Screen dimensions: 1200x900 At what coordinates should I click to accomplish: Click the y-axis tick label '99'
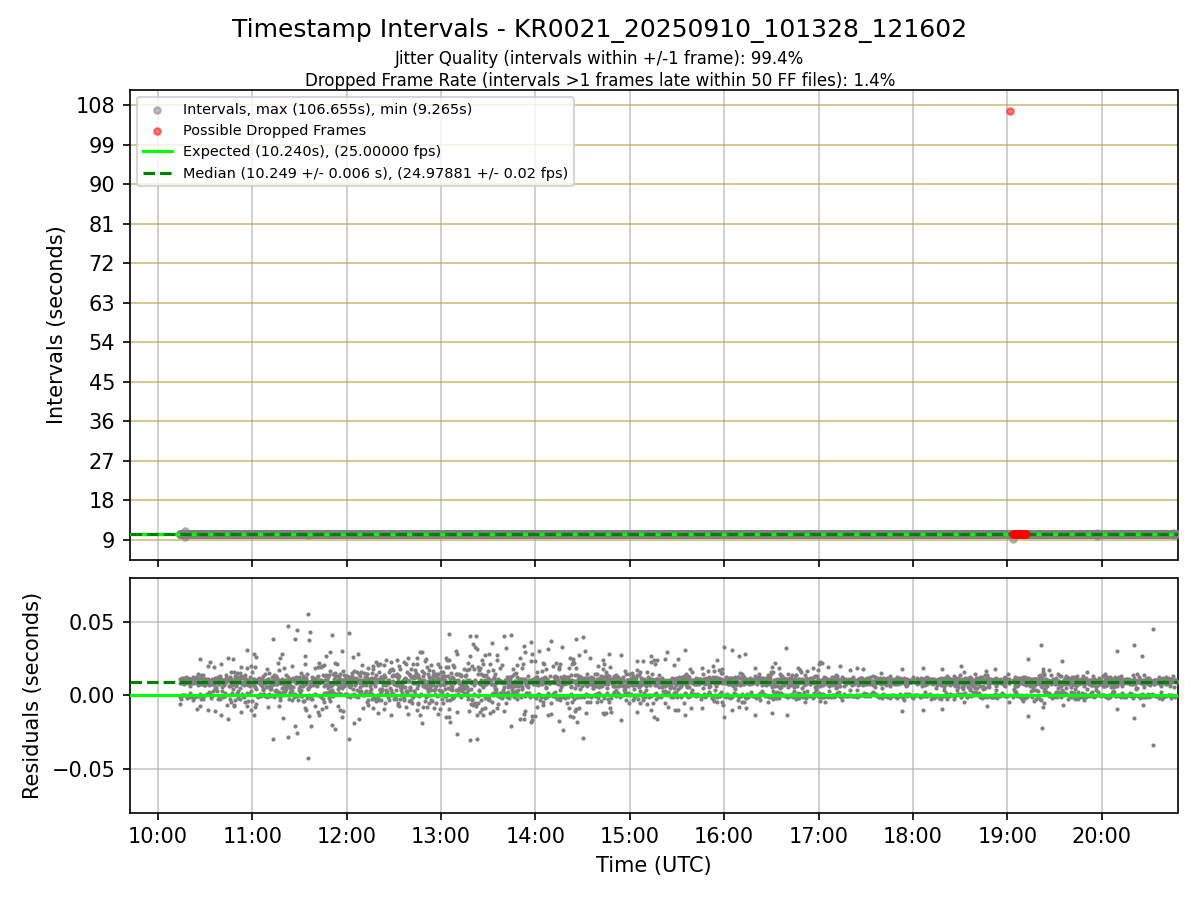(x=102, y=145)
